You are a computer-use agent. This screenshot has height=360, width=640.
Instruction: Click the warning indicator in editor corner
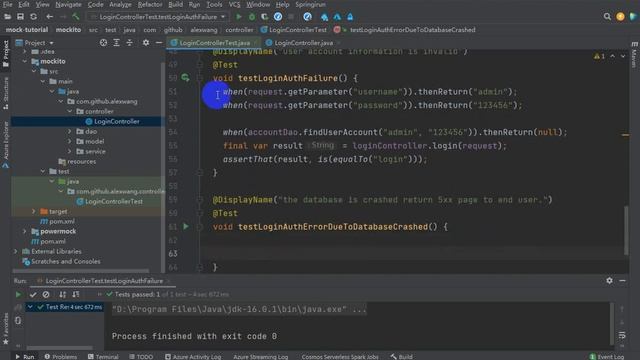pos(599,56)
